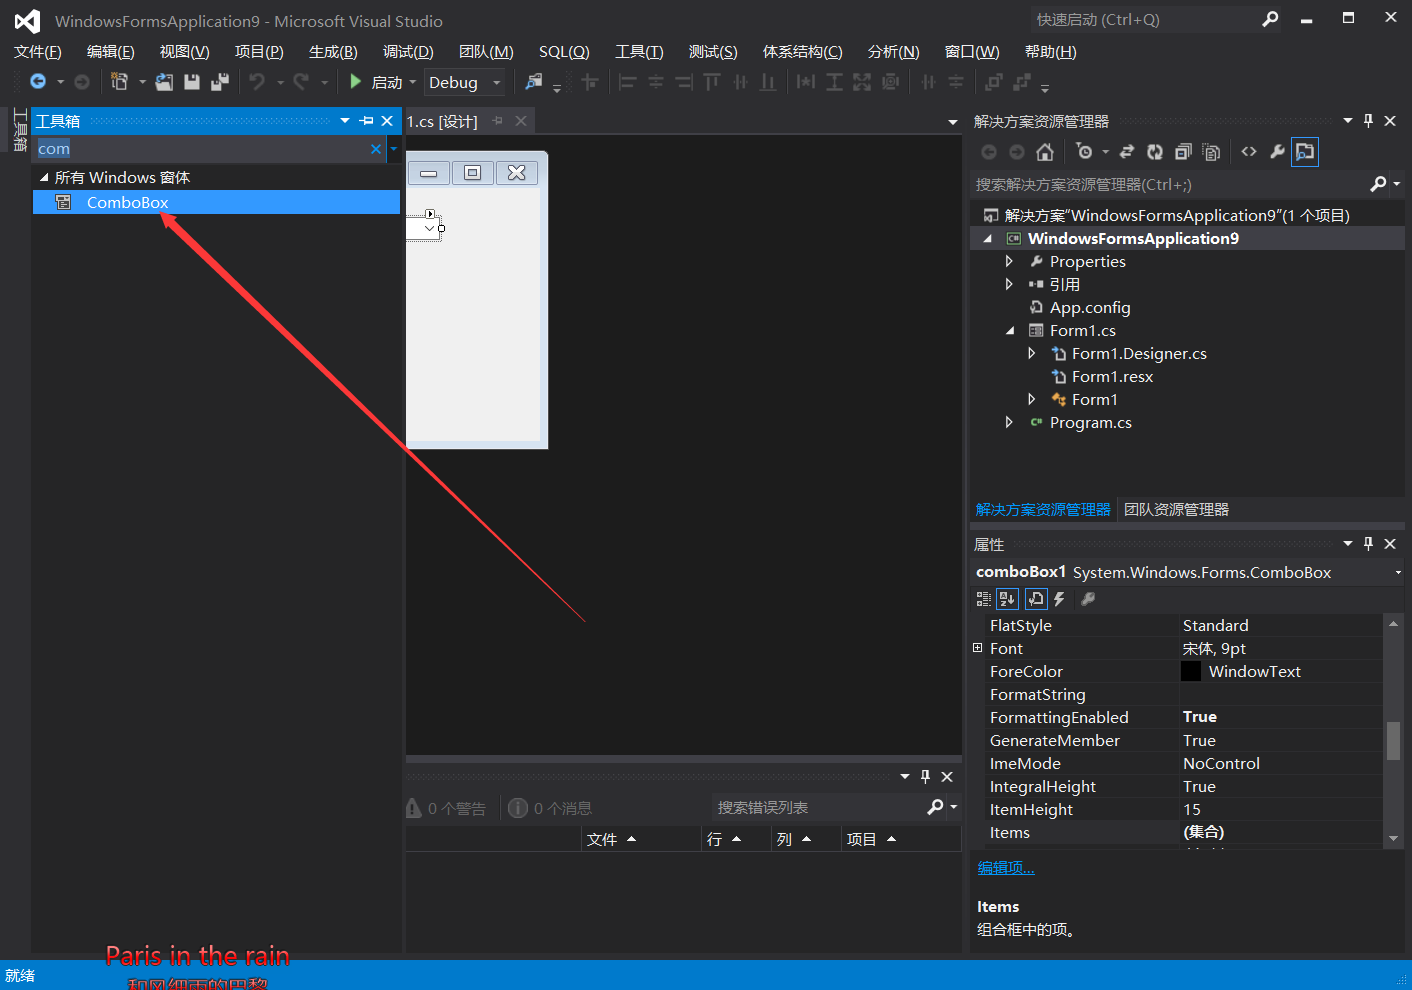Click the Open File toolbar icon

[164, 82]
